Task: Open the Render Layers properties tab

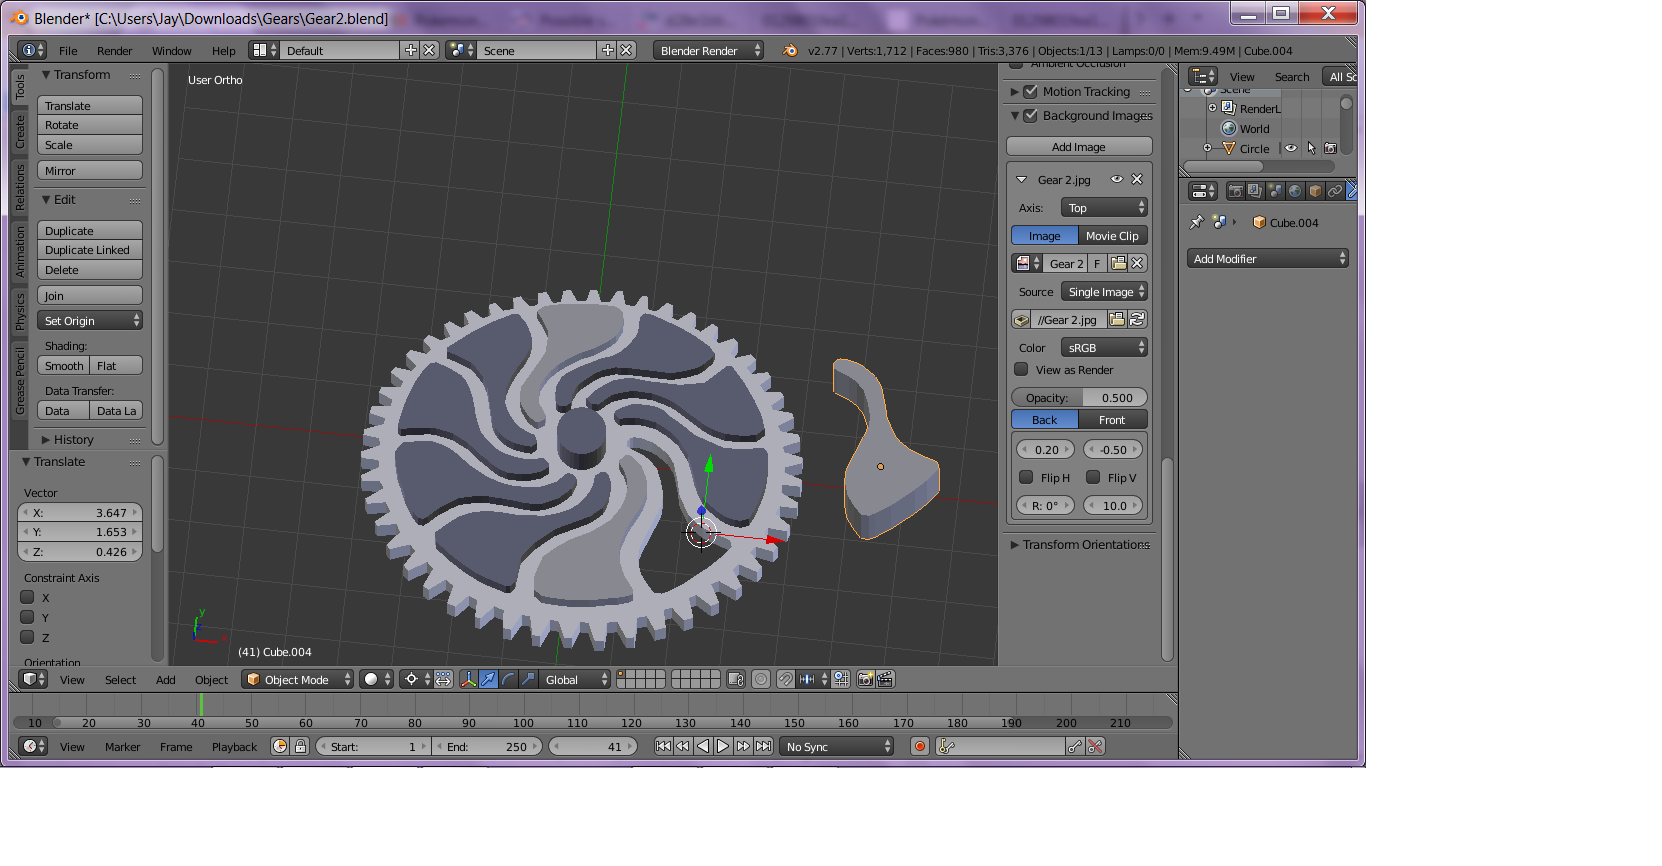Action: [x=1255, y=191]
